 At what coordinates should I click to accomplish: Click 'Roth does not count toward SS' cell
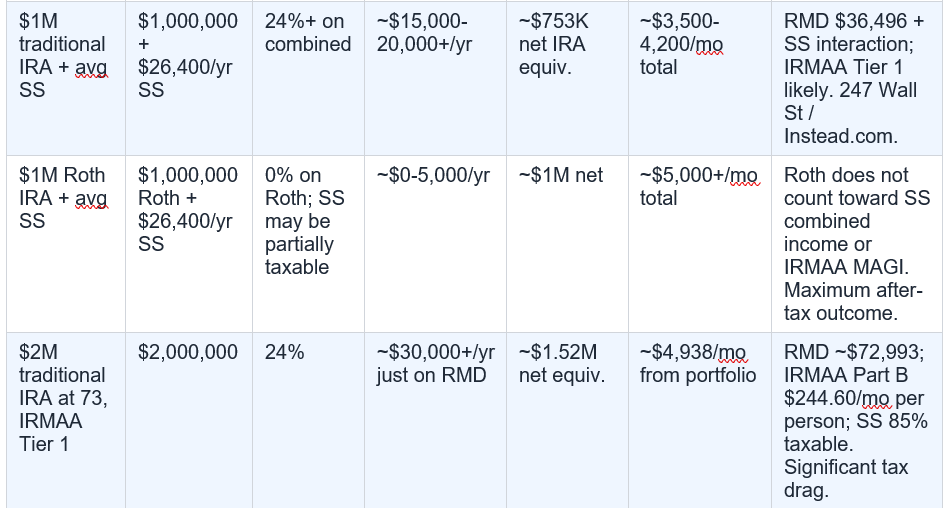click(857, 244)
